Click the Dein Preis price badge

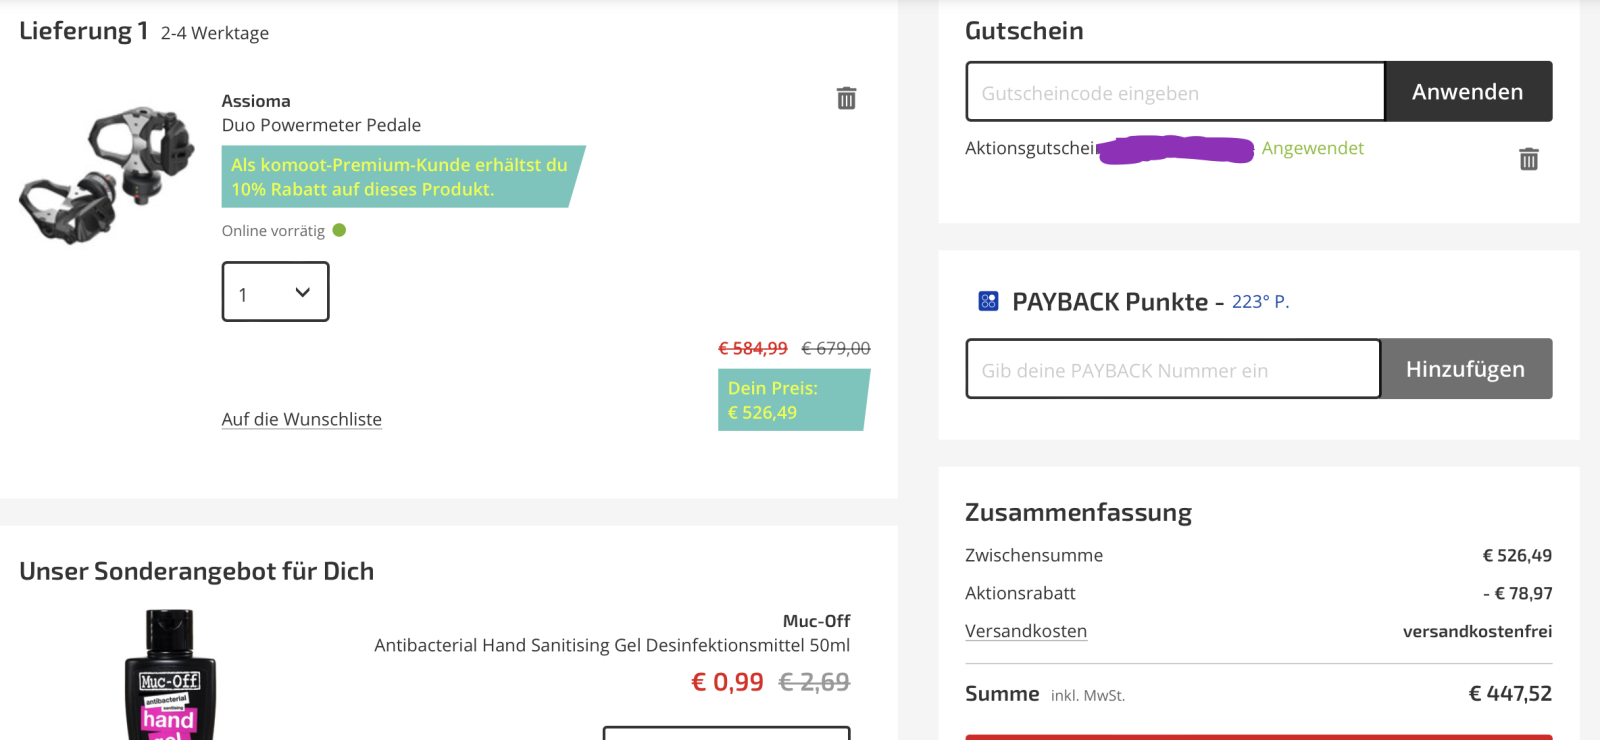pos(792,400)
